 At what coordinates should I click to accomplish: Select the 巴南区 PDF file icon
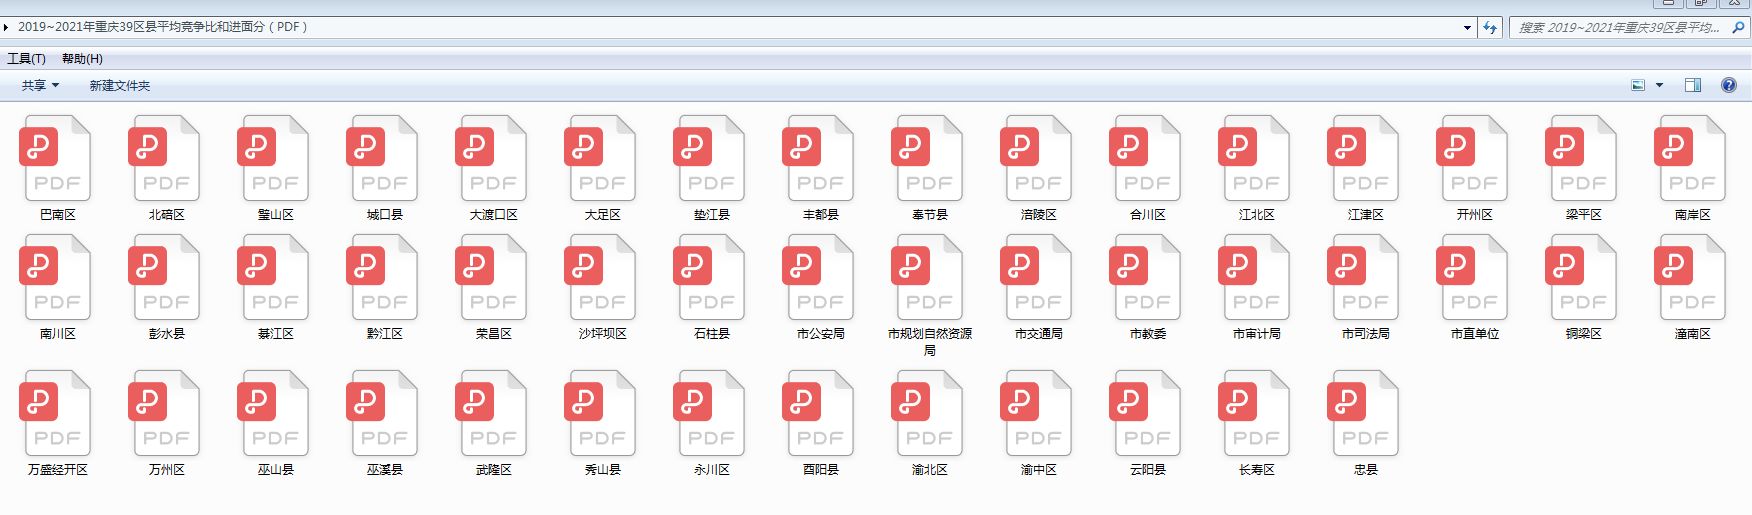[56, 158]
